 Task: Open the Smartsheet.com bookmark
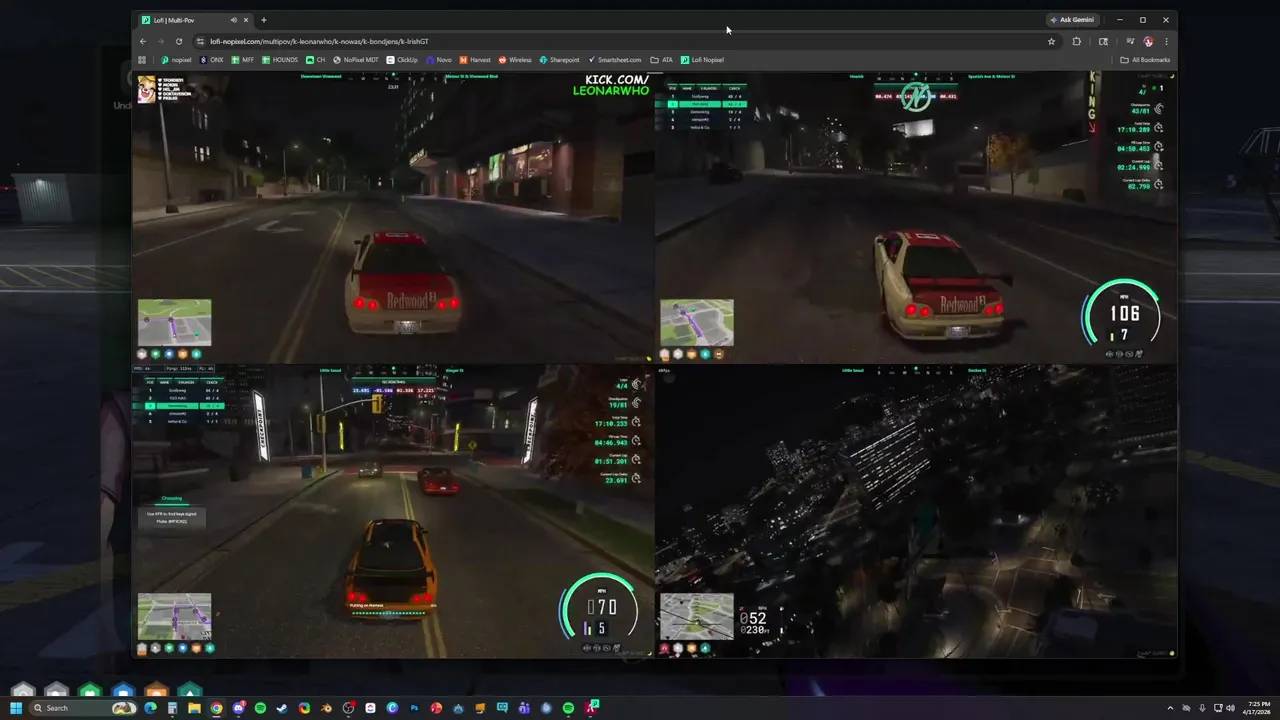pyautogui.click(x=615, y=60)
